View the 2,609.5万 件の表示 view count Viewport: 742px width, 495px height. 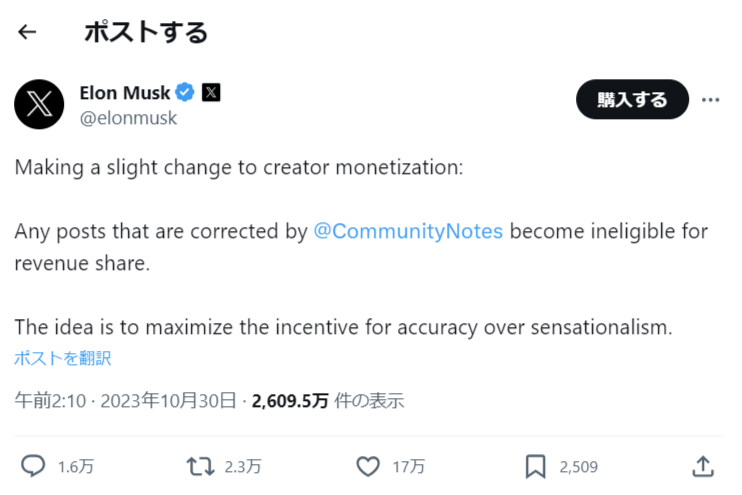point(328,401)
